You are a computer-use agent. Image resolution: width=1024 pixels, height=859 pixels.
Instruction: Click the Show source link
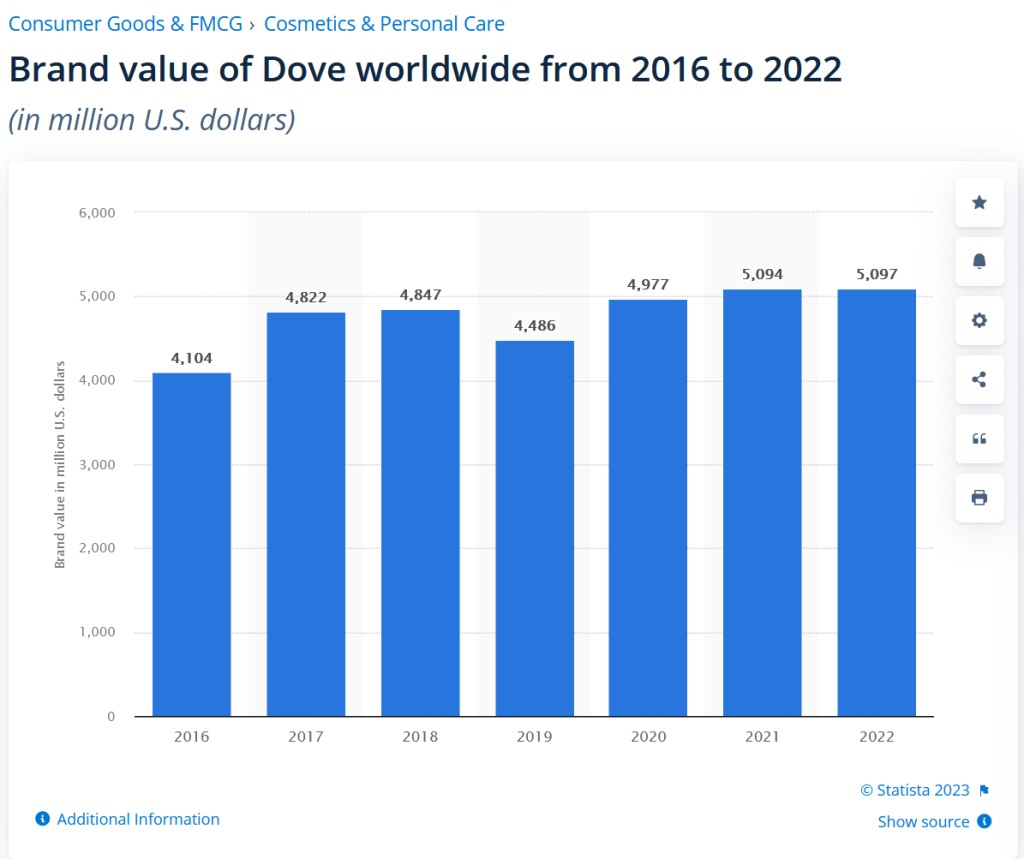tap(923, 821)
